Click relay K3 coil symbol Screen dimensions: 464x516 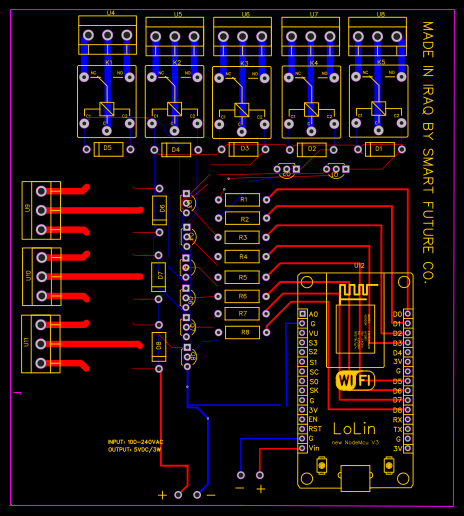[242, 110]
